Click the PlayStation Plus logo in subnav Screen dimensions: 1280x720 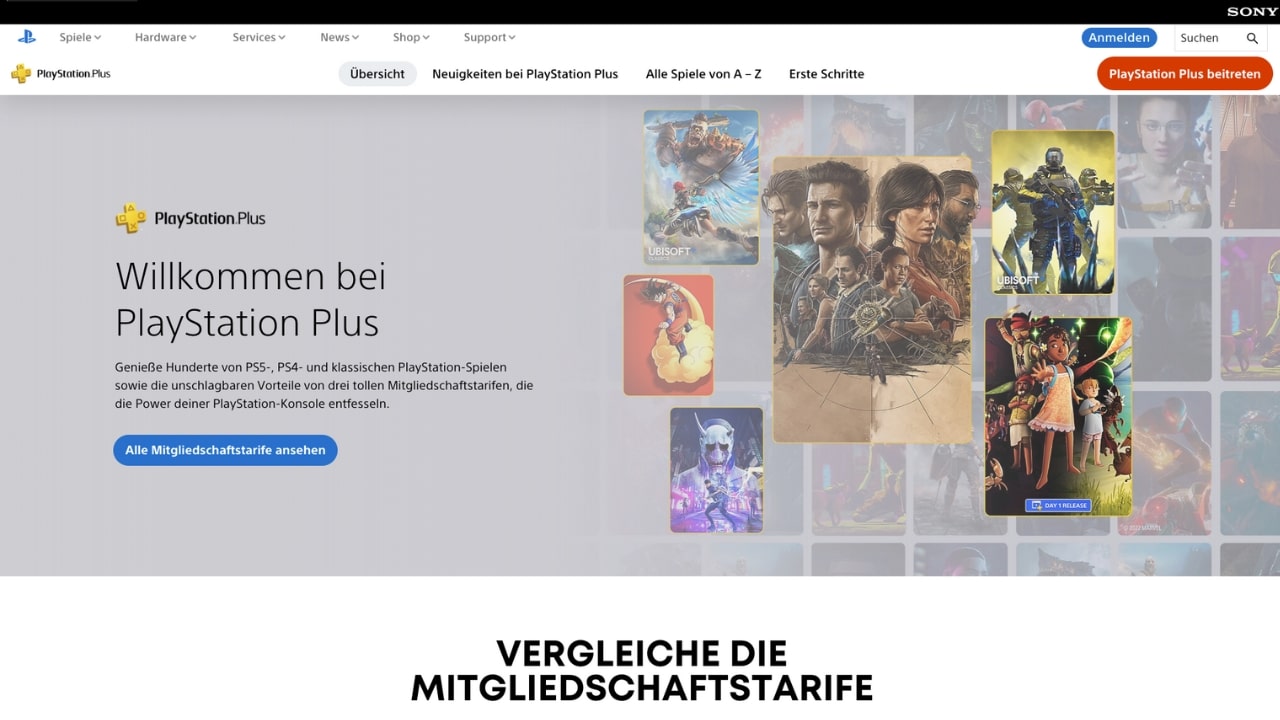(60, 74)
